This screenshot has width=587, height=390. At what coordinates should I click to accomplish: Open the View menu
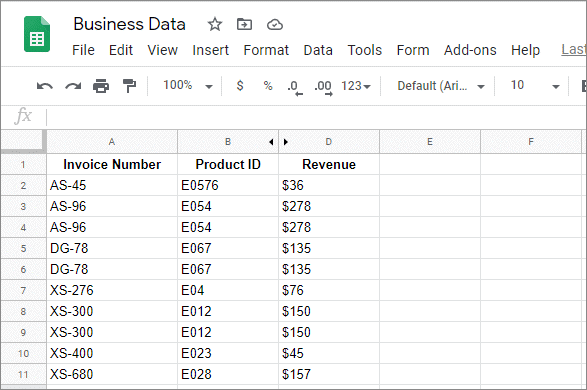coord(162,50)
